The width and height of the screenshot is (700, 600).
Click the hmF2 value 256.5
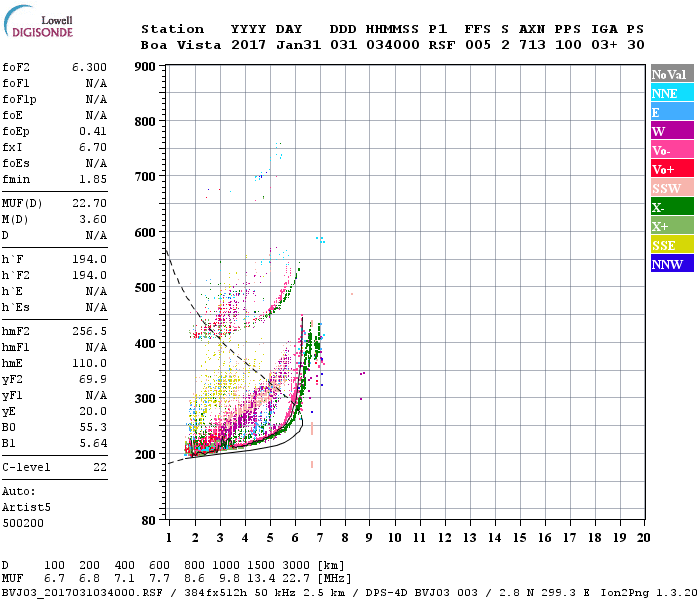click(90, 330)
